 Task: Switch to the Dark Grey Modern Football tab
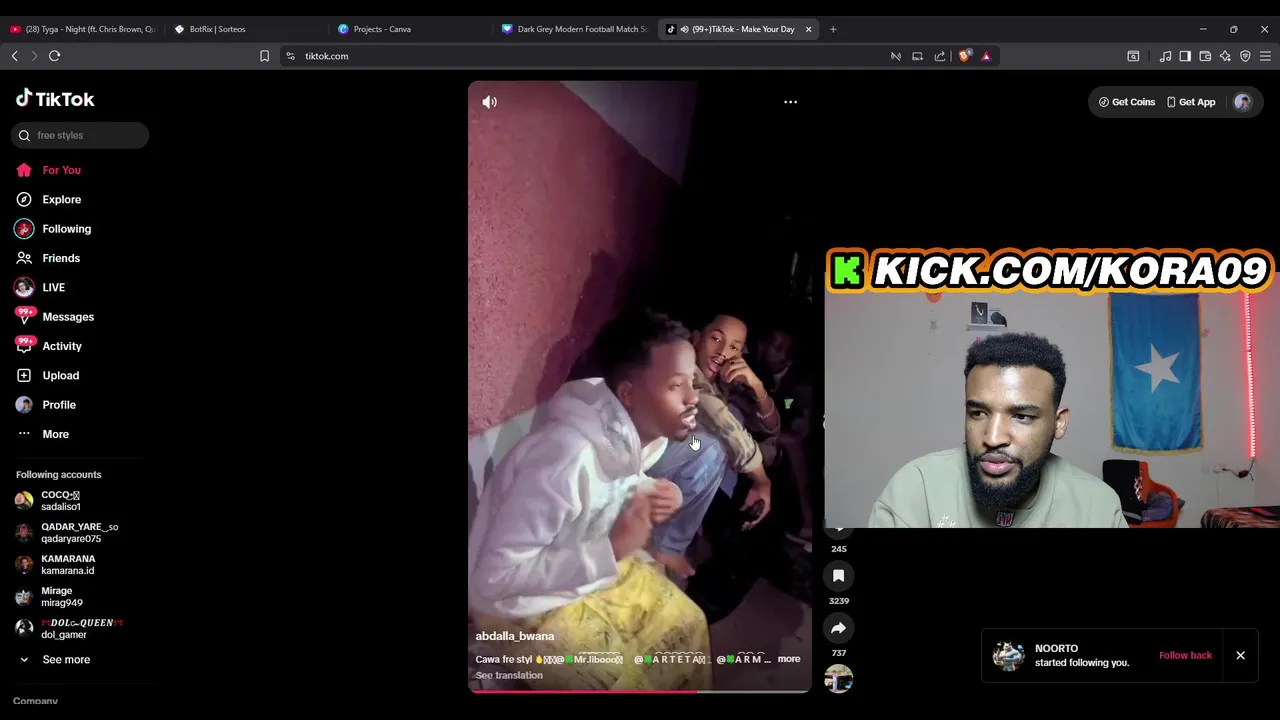[x=574, y=29]
